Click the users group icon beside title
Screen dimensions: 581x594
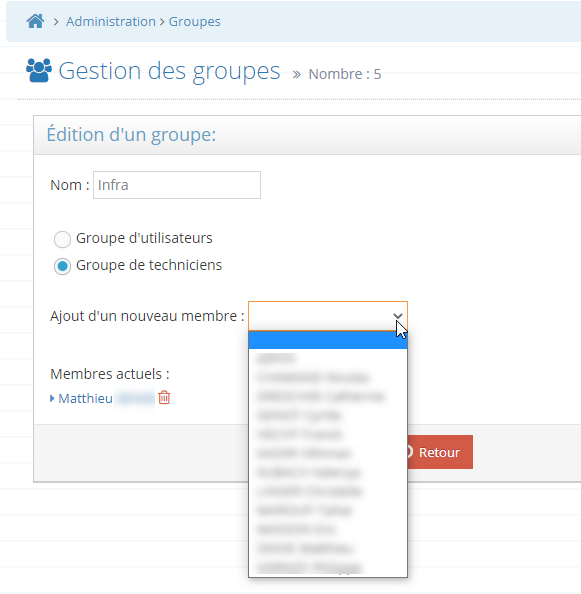[x=39, y=70]
